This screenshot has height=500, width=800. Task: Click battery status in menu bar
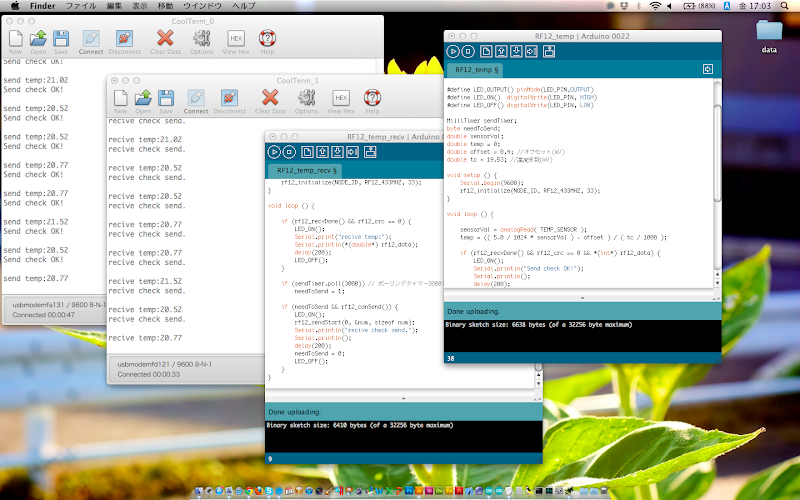699,6
